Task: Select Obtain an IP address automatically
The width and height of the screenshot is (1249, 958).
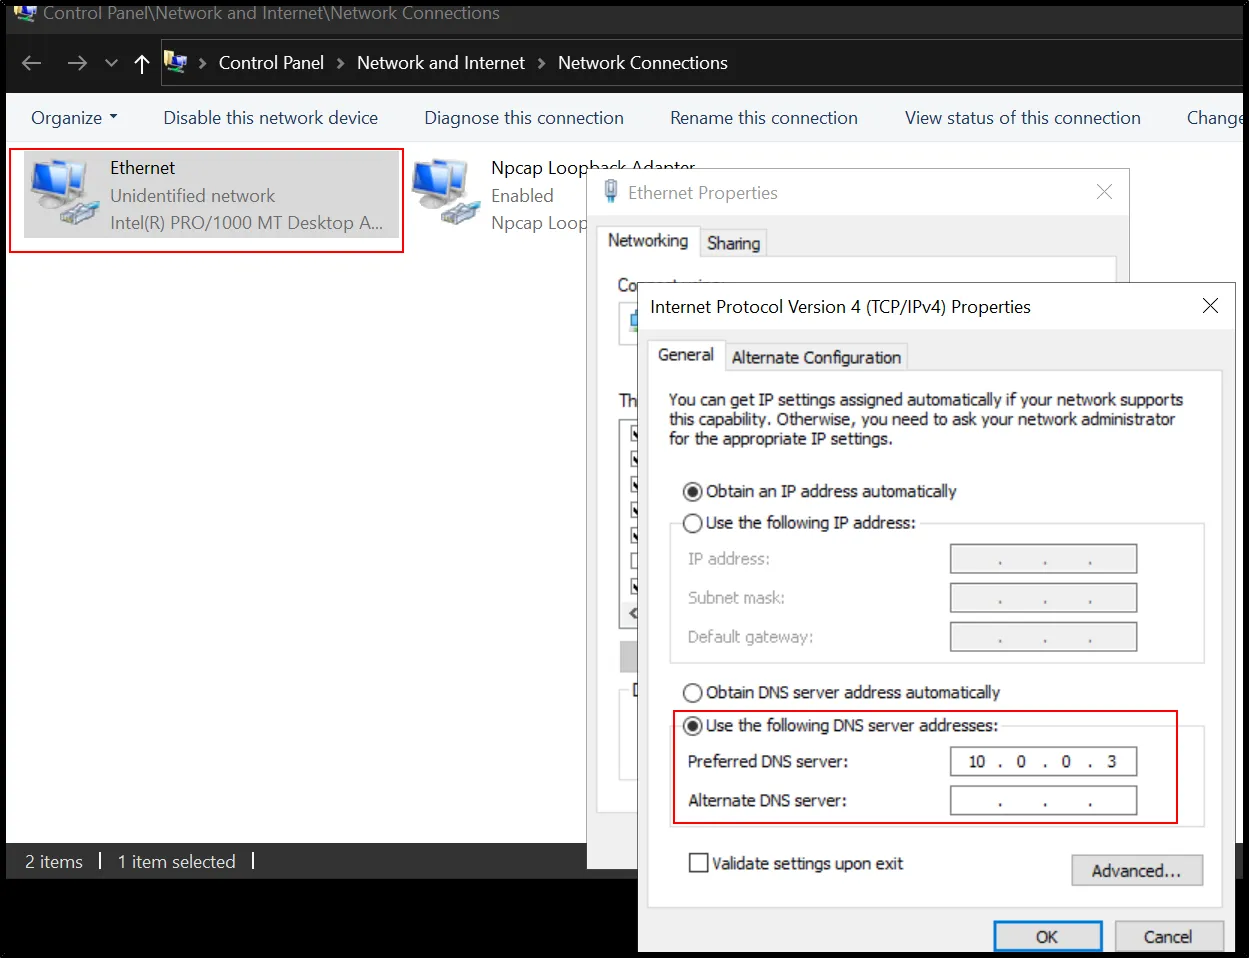Action: [x=693, y=491]
